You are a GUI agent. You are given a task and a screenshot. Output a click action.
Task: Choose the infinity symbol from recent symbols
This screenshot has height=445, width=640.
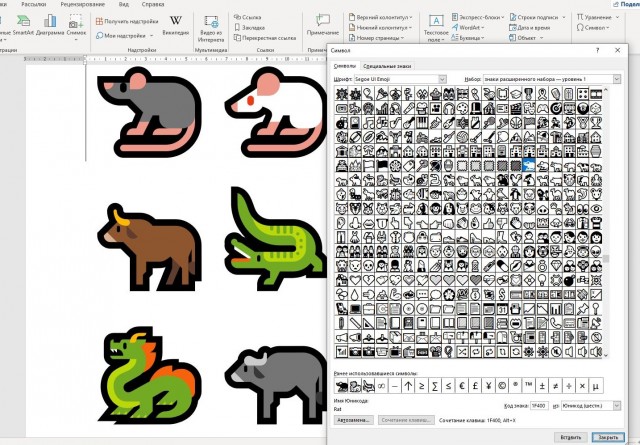[x=381, y=385]
